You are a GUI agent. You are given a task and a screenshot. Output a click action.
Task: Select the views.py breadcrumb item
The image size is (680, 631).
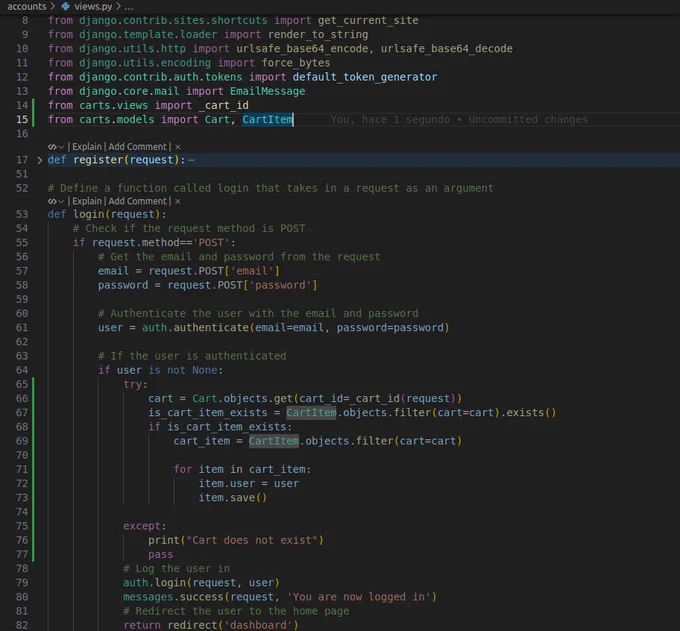click(x=93, y=7)
